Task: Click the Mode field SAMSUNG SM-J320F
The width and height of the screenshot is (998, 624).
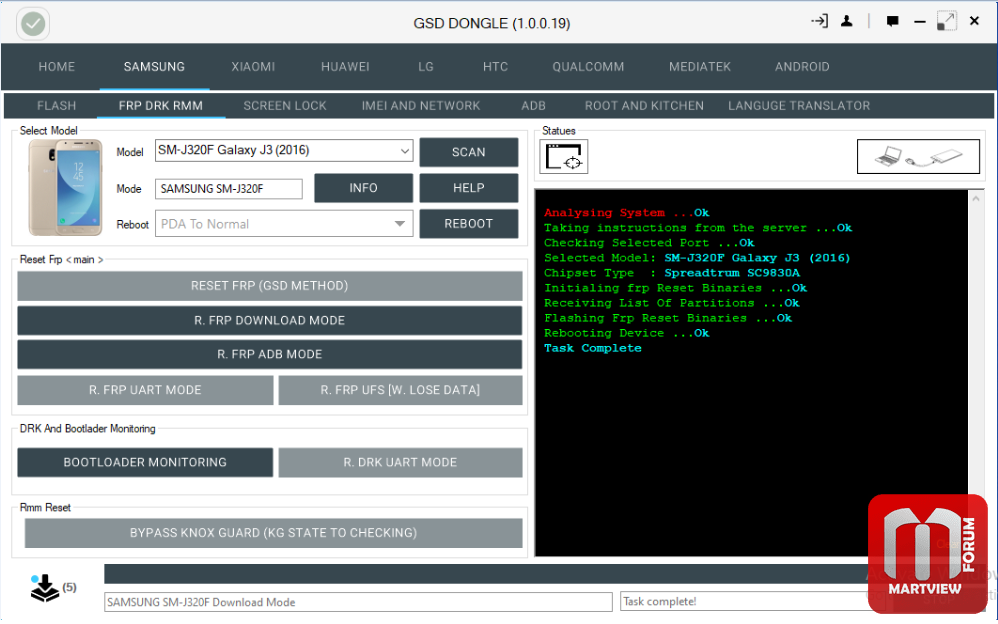Action: click(228, 189)
